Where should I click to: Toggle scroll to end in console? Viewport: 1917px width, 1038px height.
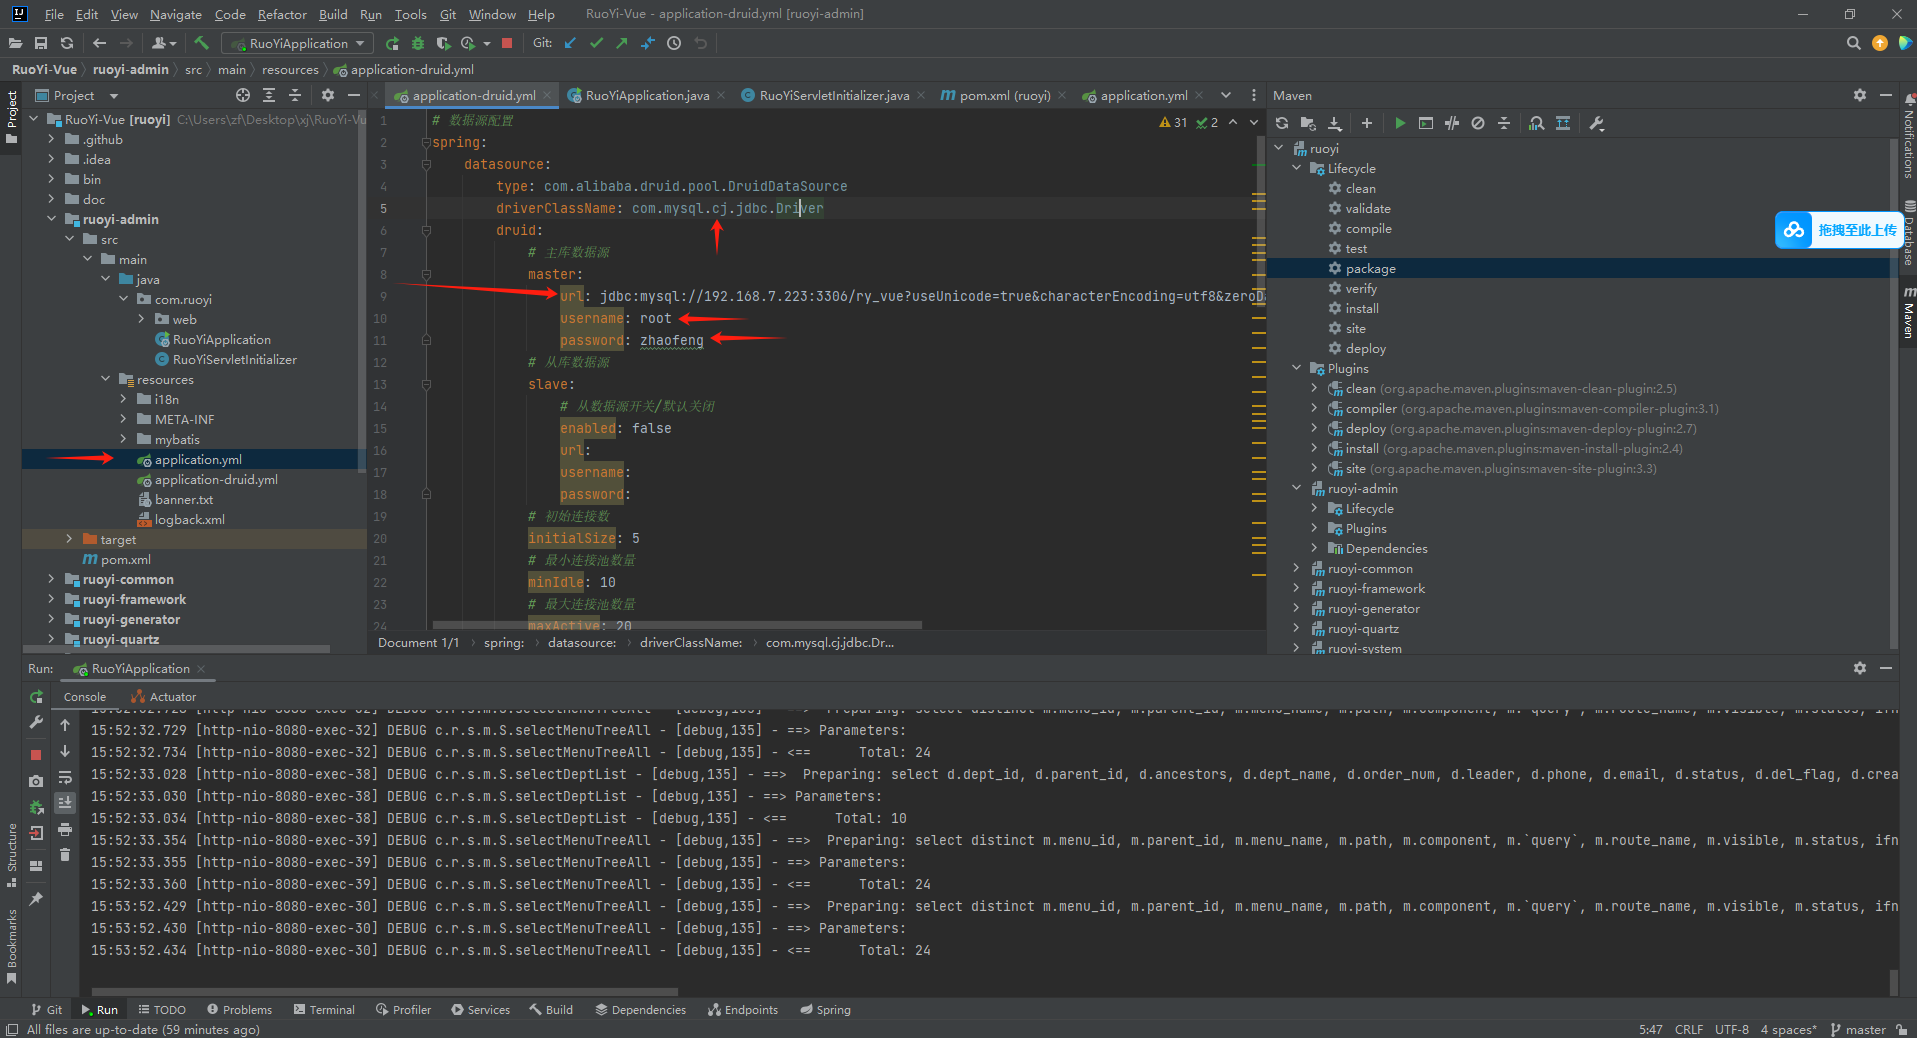tap(65, 803)
